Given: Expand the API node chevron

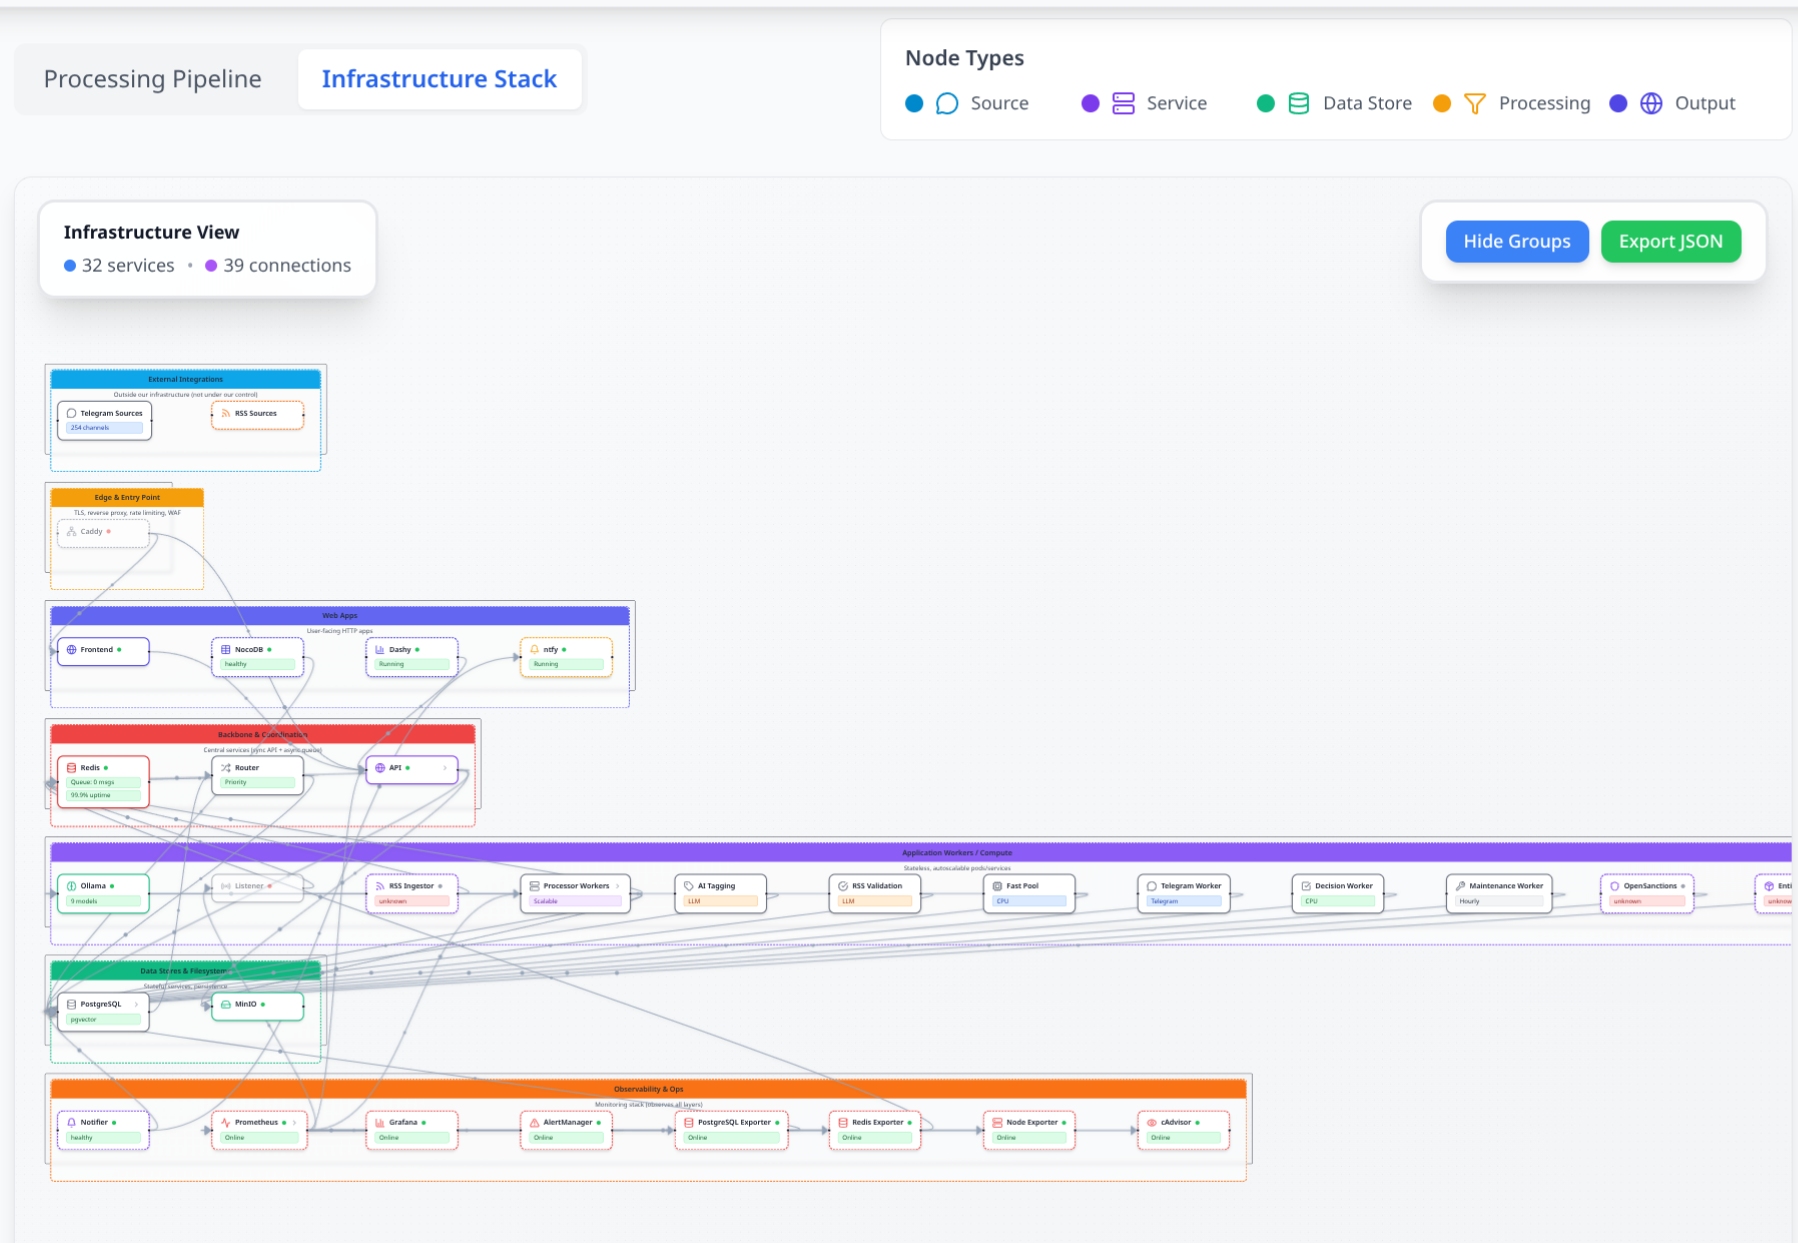Looking at the screenshot, I should [445, 768].
